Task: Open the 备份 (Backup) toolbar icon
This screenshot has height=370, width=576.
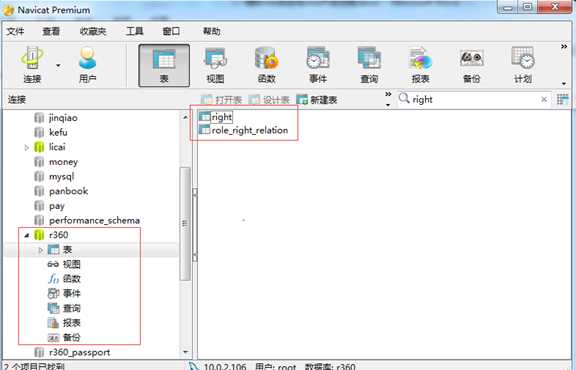Action: tap(472, 65)
